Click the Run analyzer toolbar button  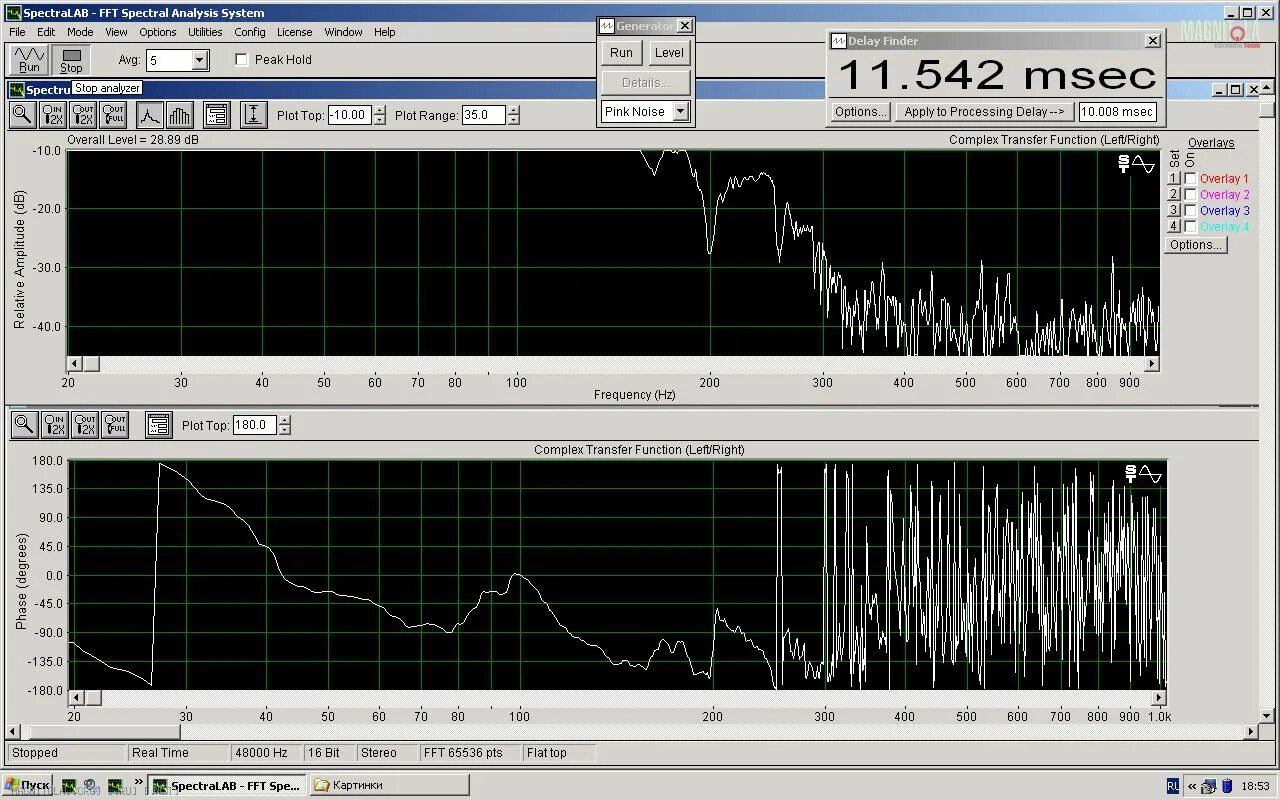click(x=29, y=60)
